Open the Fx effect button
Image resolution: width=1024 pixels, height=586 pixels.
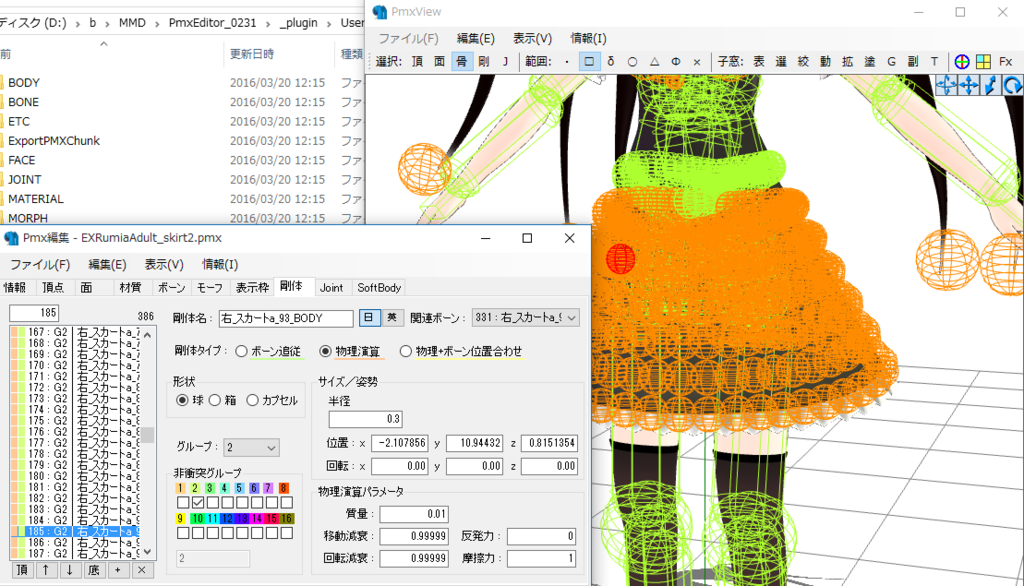coord(1005,61)
